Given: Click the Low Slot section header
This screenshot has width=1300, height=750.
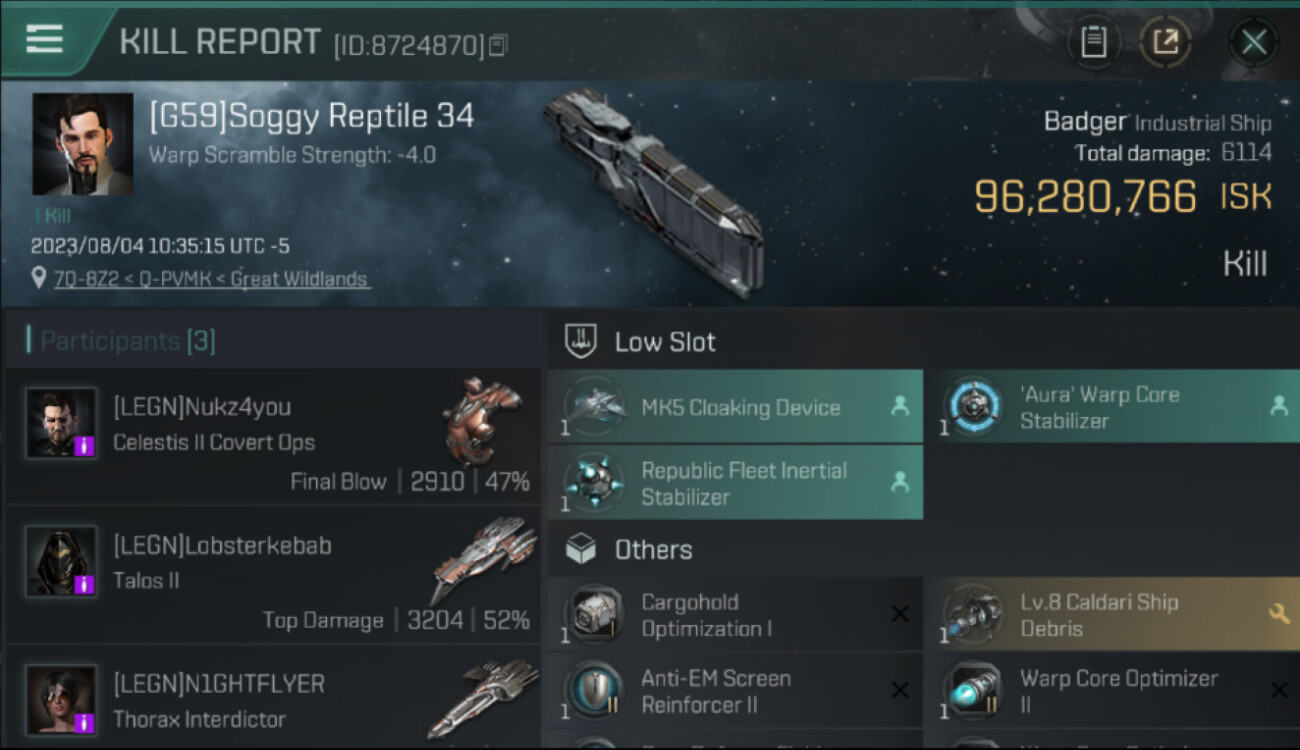Looking at the screenshot, I should pyautogui.click(x=665, y=342).
